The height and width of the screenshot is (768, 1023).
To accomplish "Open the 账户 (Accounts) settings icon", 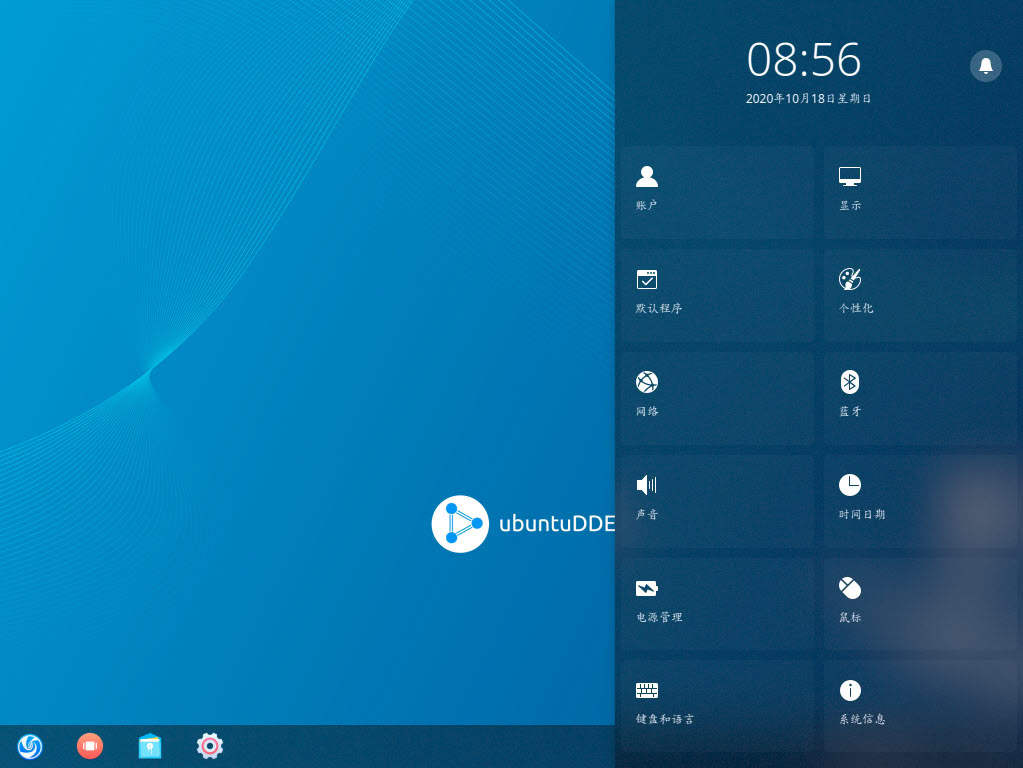I will point(647,176).
